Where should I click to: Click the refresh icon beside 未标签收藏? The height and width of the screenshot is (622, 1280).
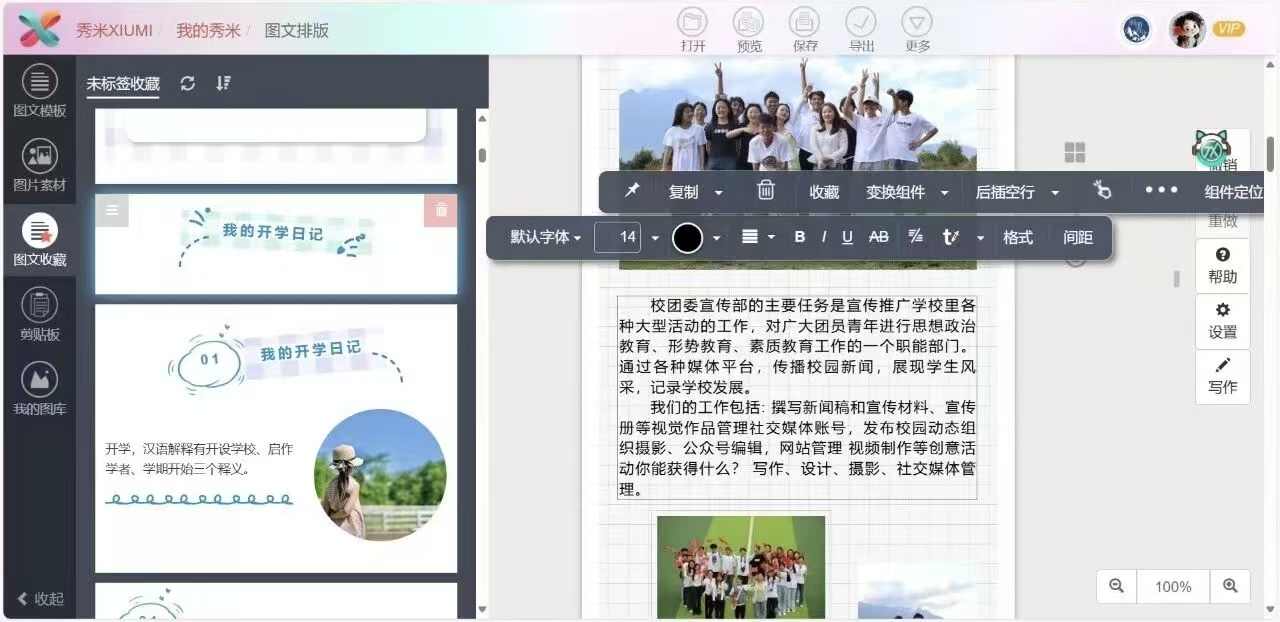click(x=188, y=84)
